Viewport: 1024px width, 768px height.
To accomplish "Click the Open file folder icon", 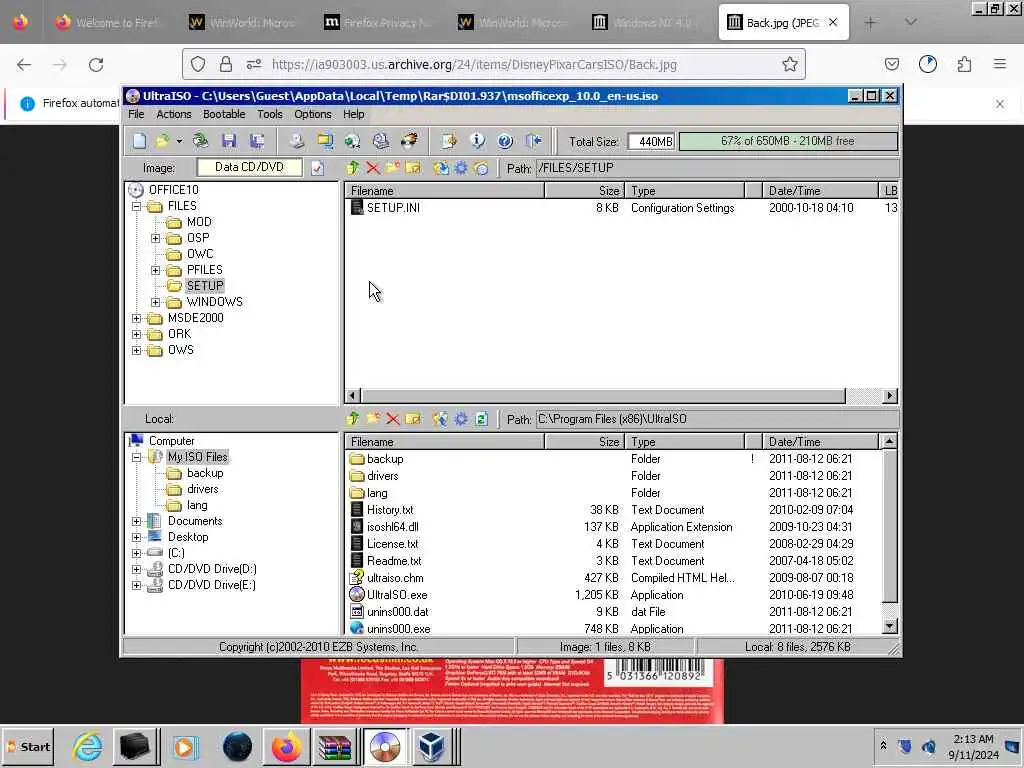I will click(x=162, y=141).
